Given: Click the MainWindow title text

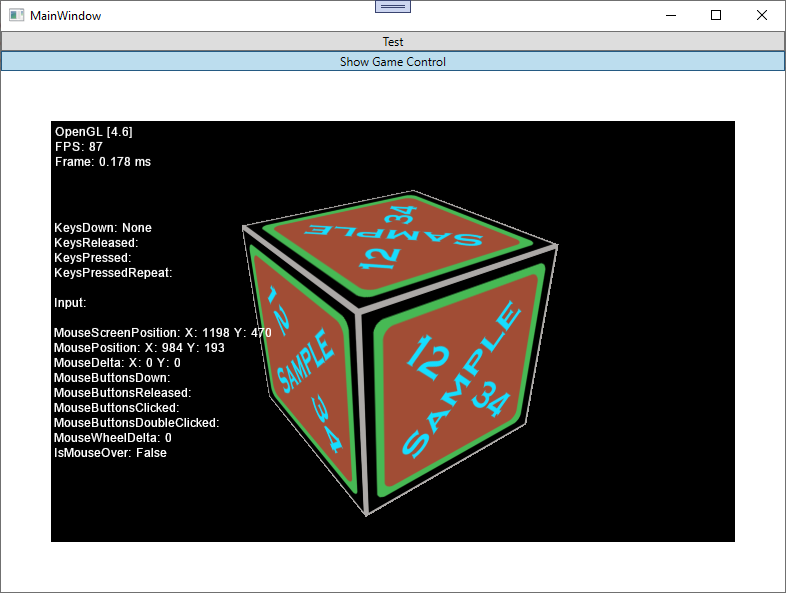Looking at the screenshot, I should [x=65, y=16].
